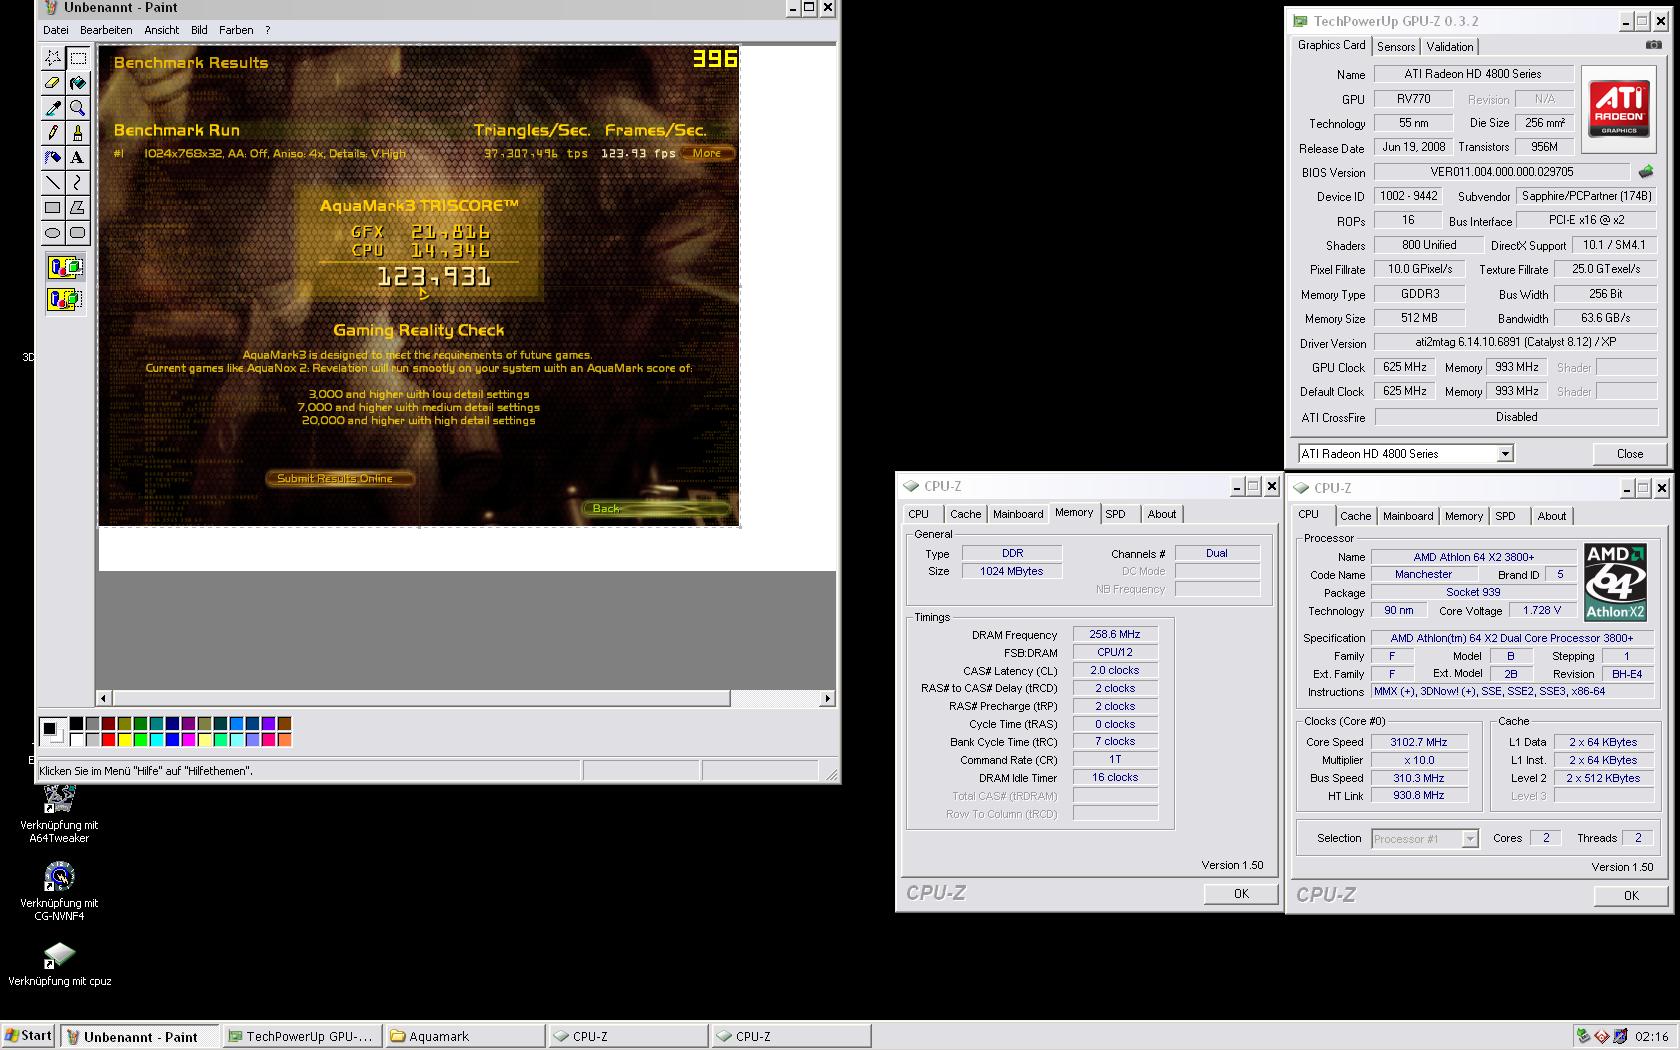Click the DRAM Frequency value 258.6 MHz

click(1115, 634)
